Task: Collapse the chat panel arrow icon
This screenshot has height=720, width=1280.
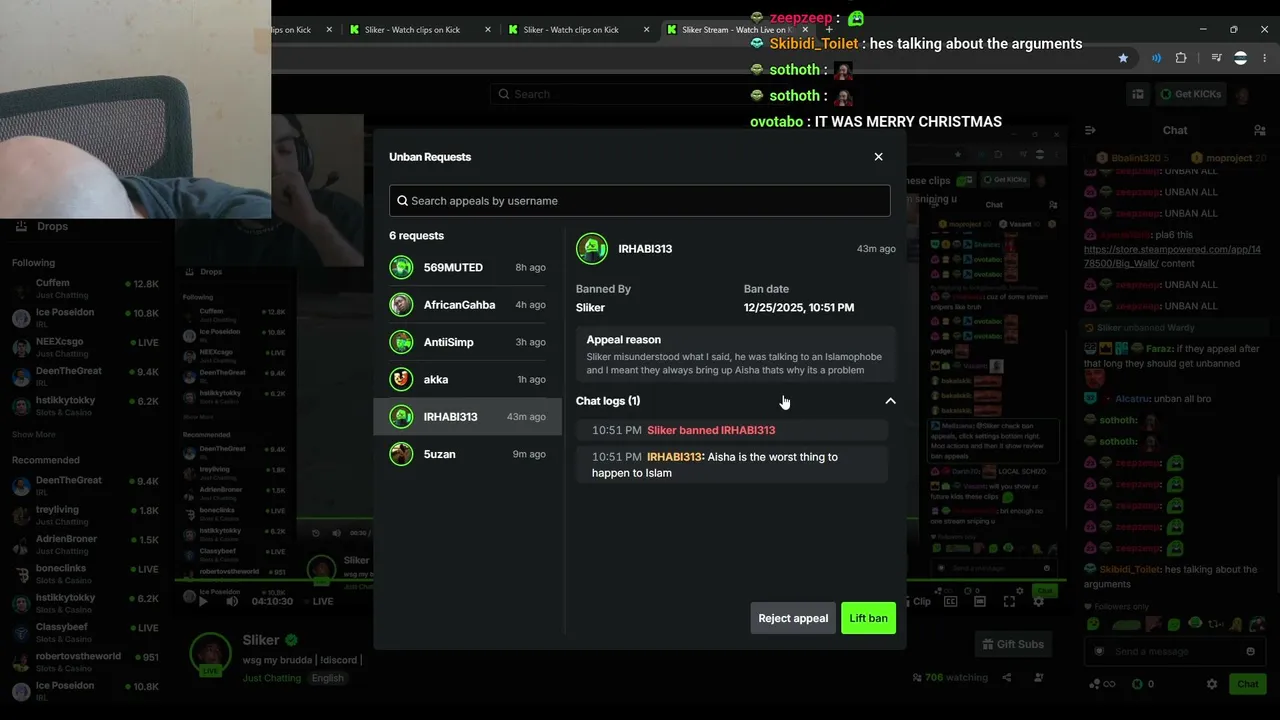Action: point(1091,130)
